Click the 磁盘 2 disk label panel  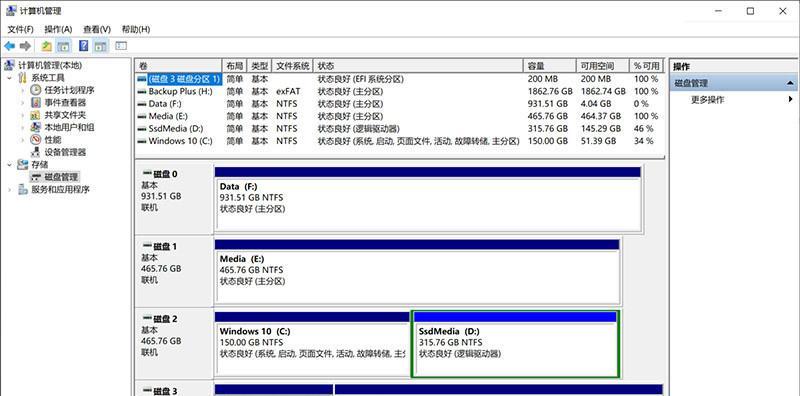(x=174, y=344)
